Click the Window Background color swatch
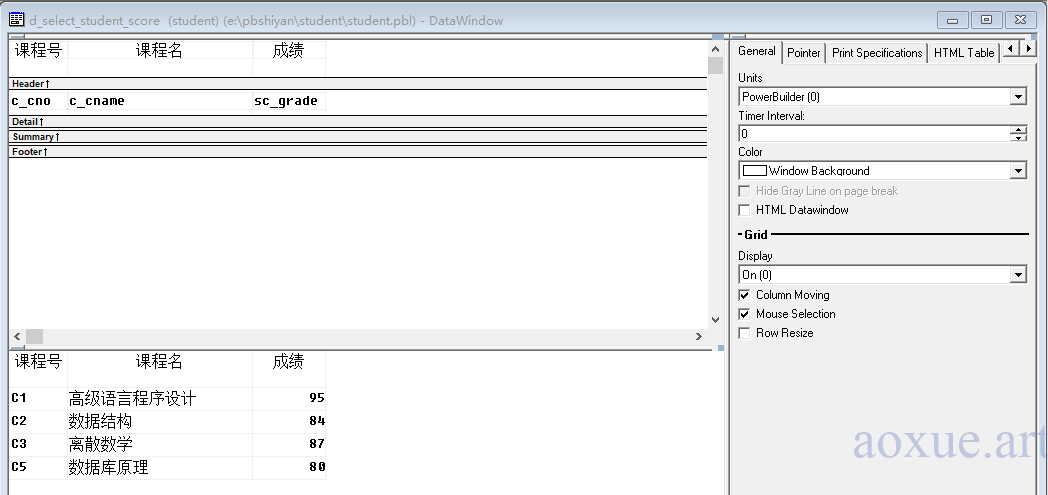Viewport: 1048px width, 495px height. point(755,171)
